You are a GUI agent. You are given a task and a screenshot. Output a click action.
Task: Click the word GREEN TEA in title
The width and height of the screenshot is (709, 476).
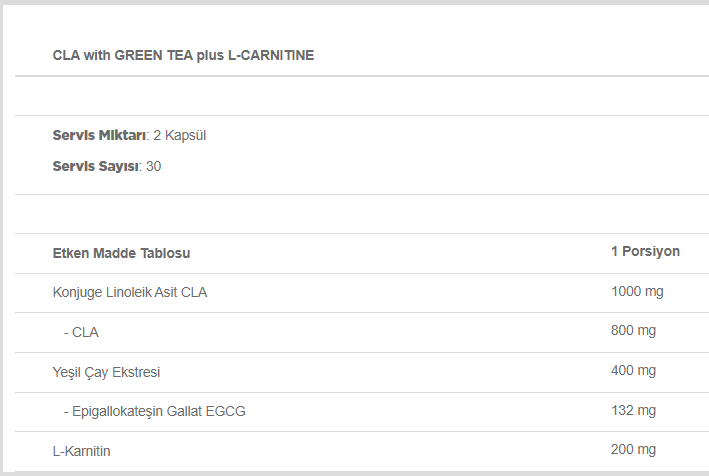[x=153, y=55]
